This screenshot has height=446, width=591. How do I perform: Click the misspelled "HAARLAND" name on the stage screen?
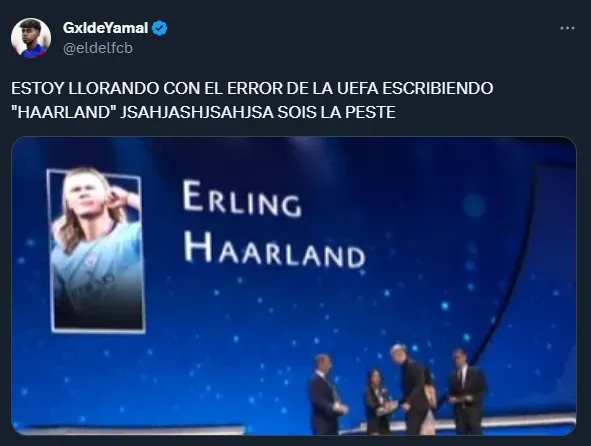point(274,249)
